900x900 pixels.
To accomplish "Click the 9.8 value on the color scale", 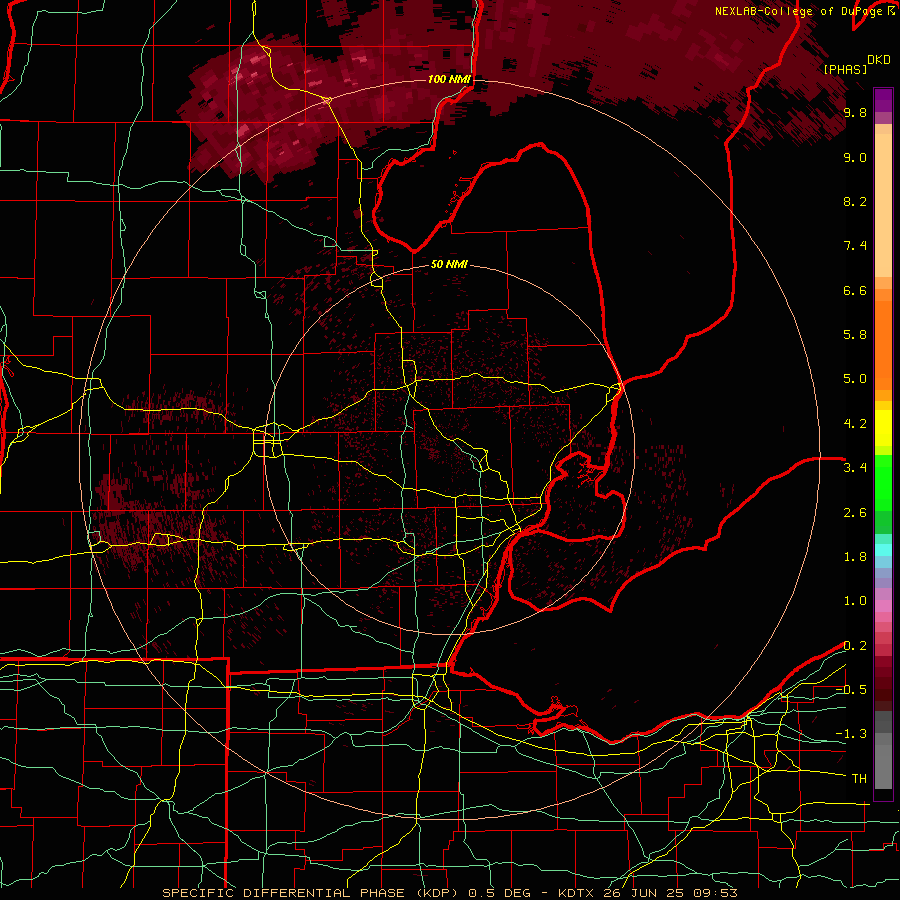I will pos(855,112).
